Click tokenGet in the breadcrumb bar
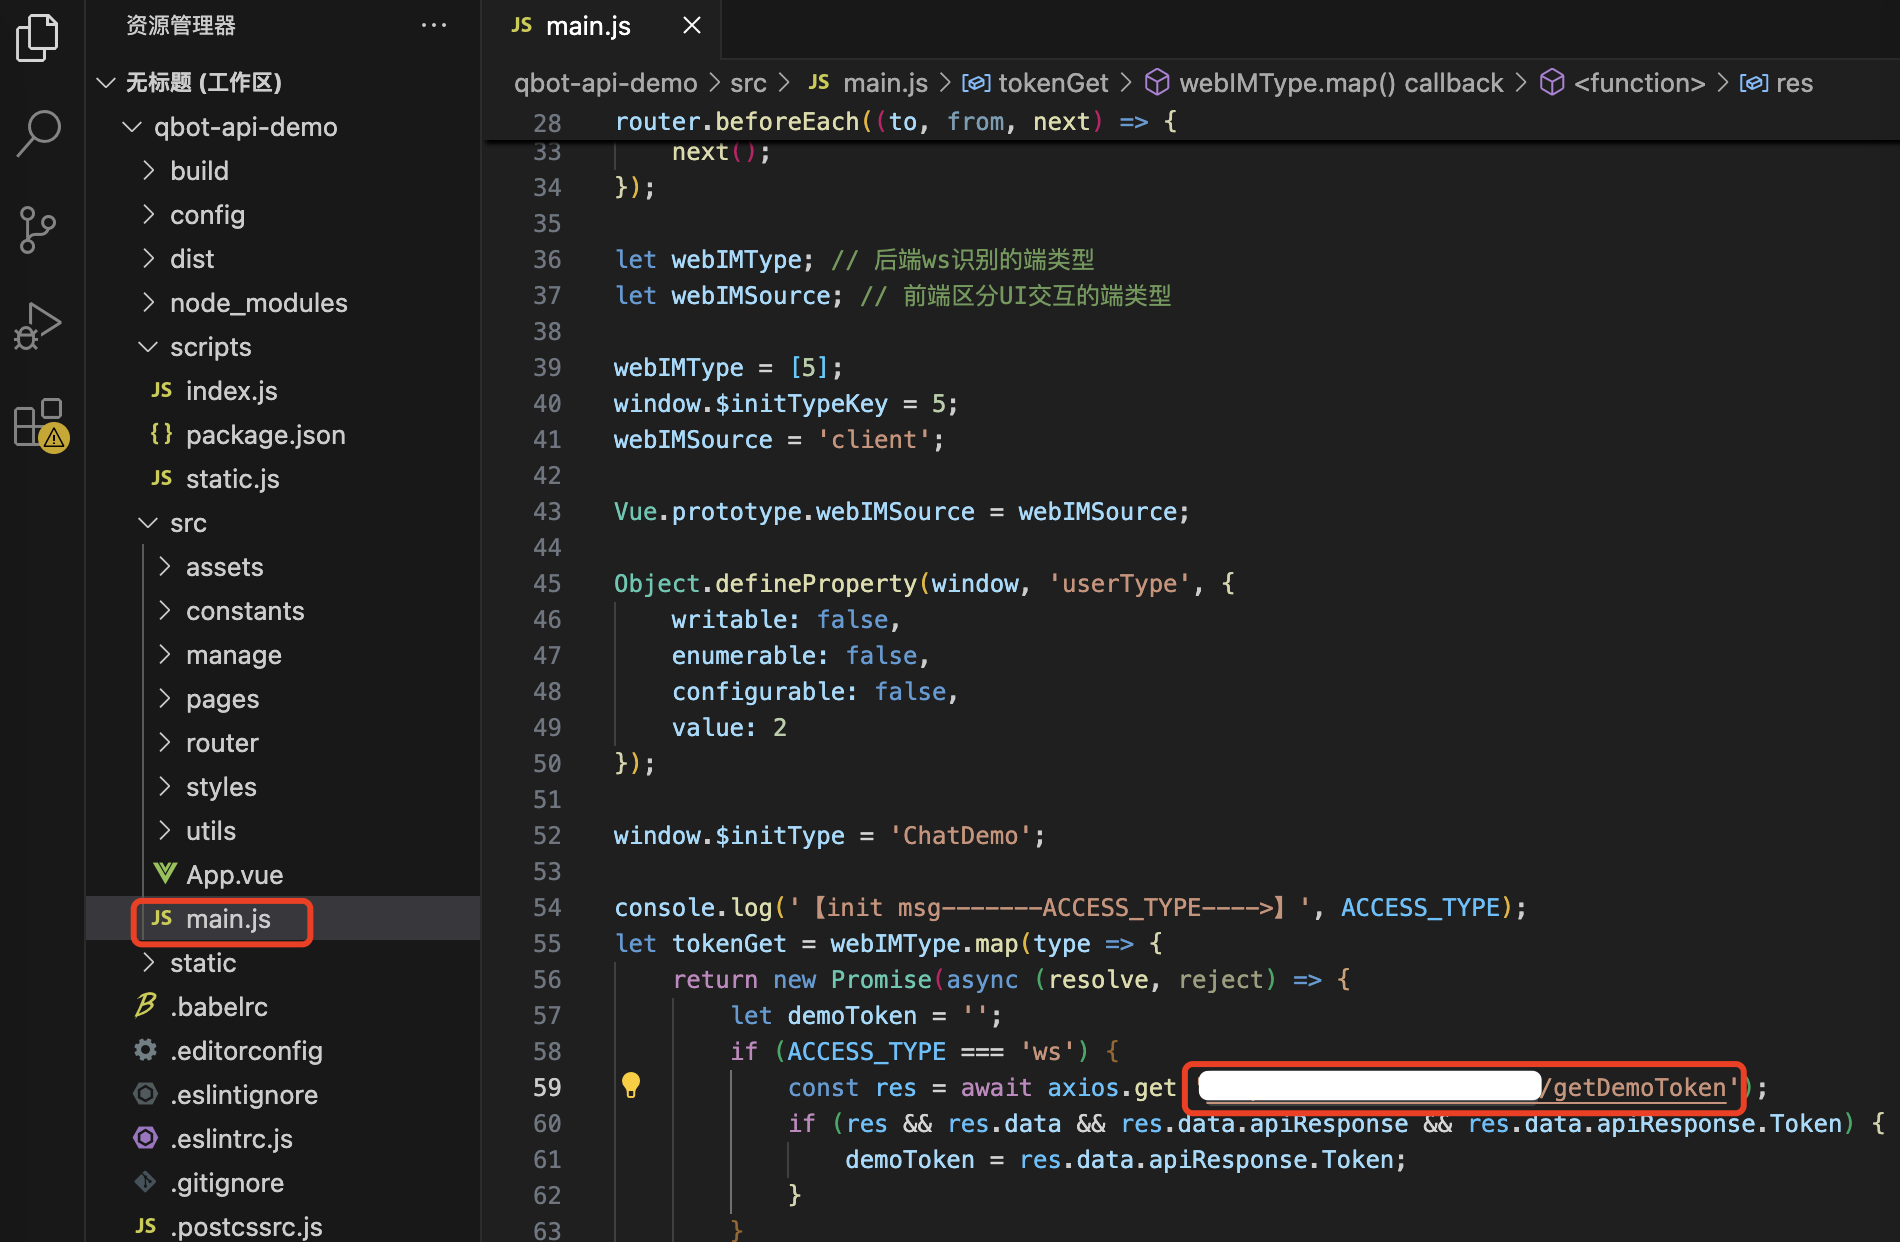 coord(1052,83)
